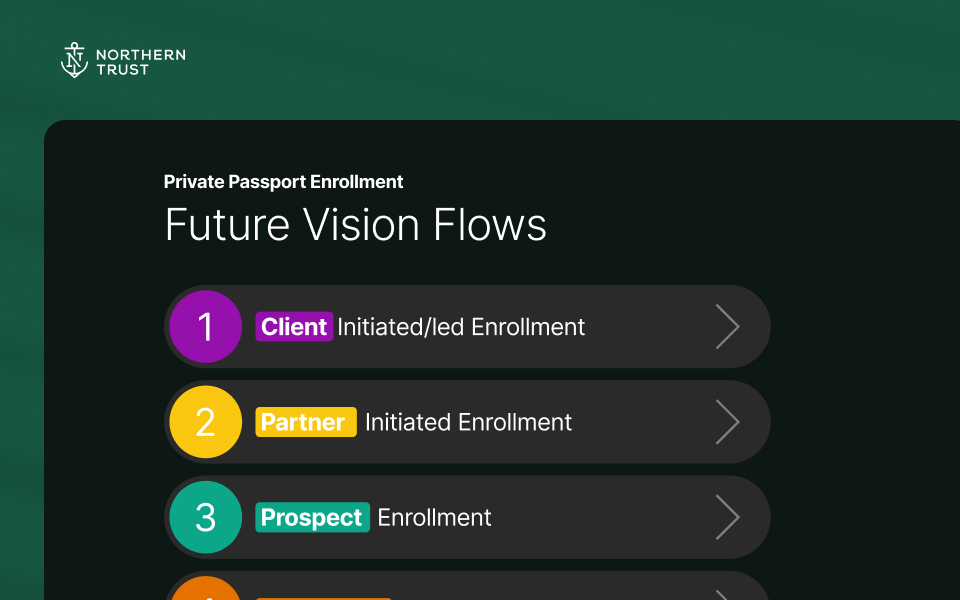Open the fourth flow row's chevron arrow
Viewport: 960px width, 600px height.
pyautogui.click(x=727, y=595)
